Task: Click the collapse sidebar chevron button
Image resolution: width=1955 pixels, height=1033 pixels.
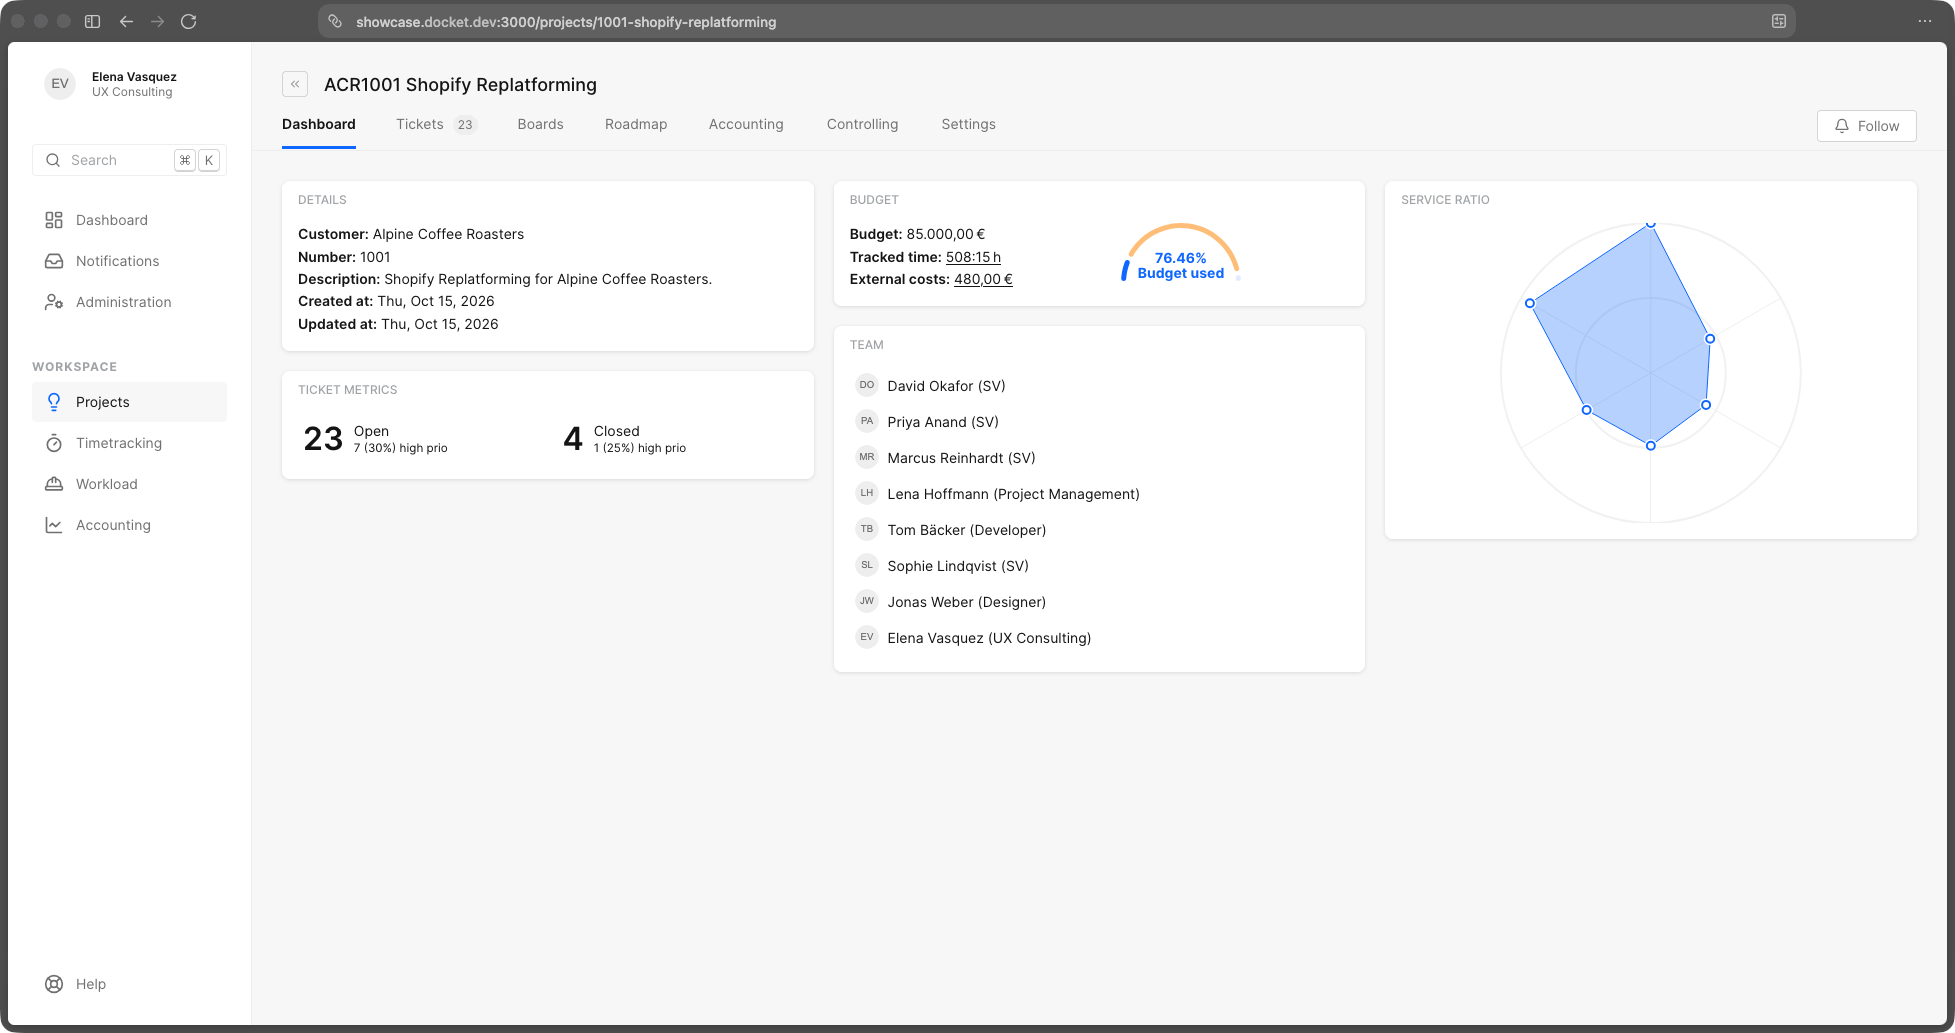Action: click(x=295, y=84)
